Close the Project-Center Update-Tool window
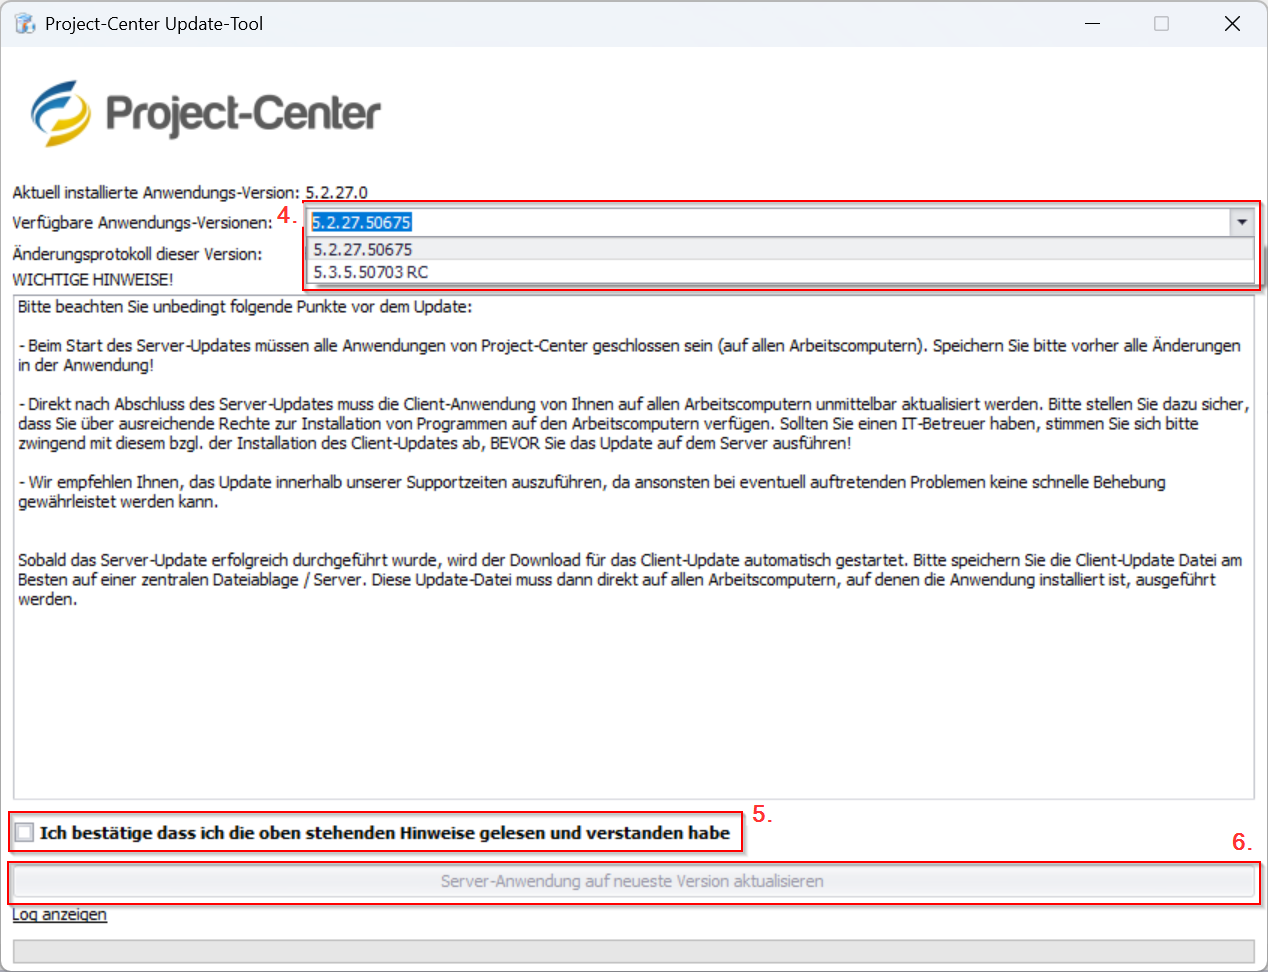 click(1232, 23)
